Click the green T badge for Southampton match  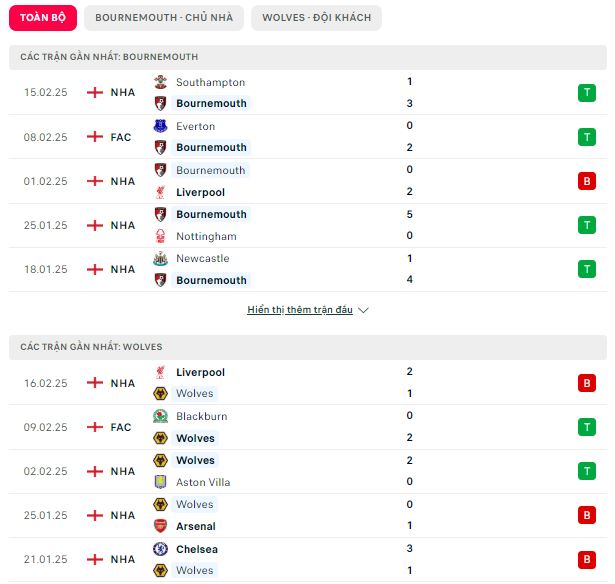pyautogui.click(x=586, y=93)
